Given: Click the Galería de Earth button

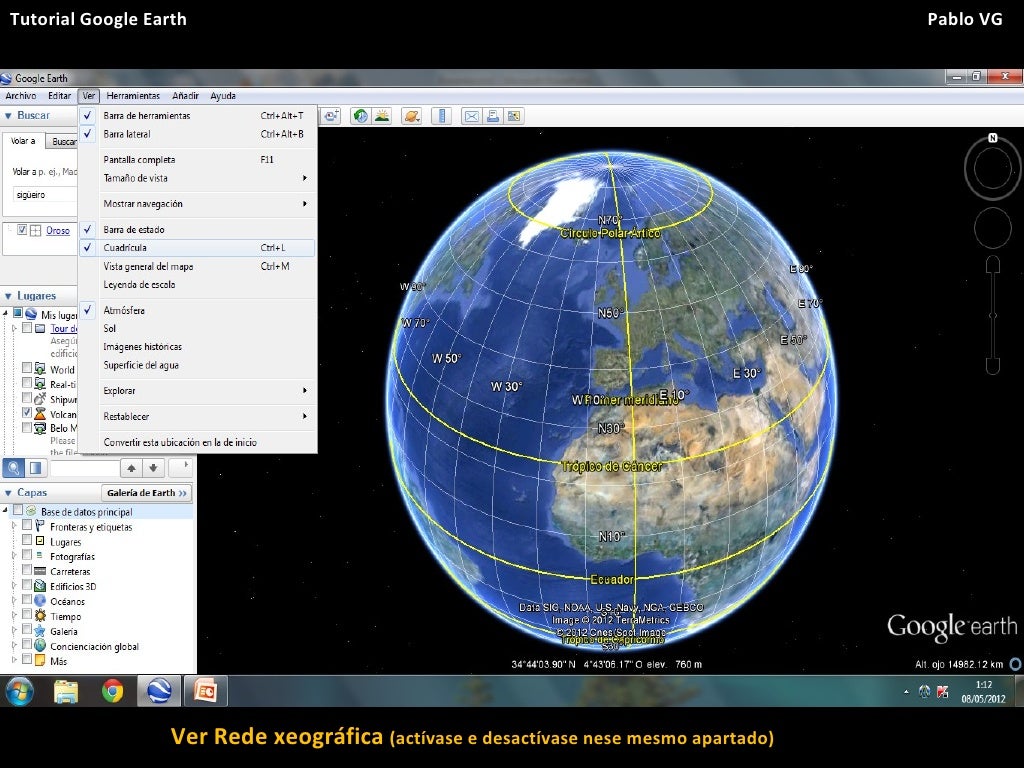Looking at the screenshot, I should pos(146,493).
